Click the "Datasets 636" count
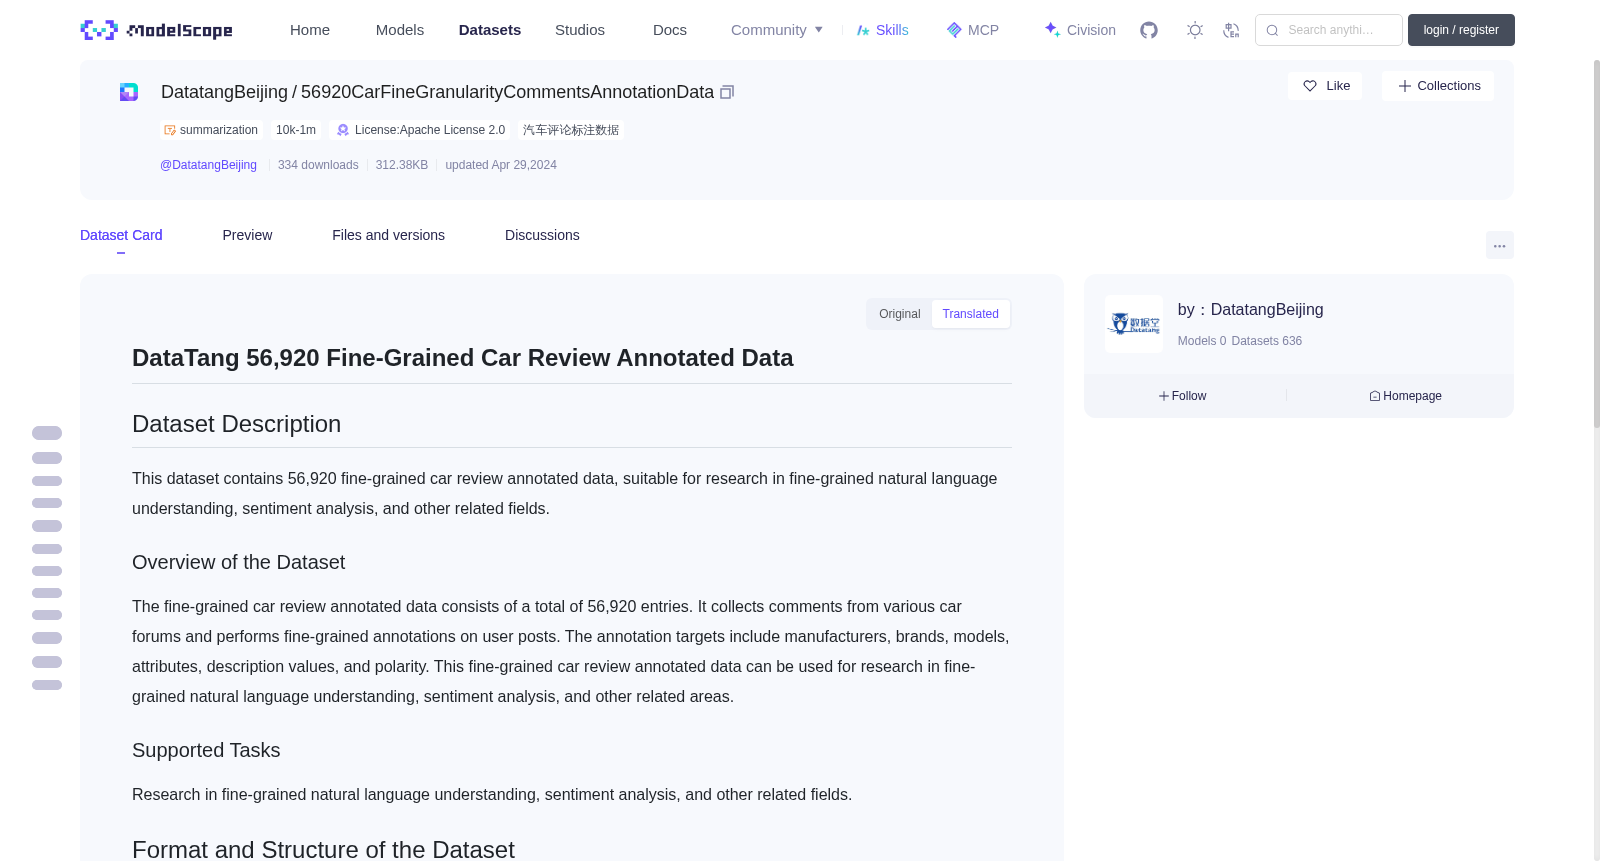Image resolution: width=1600 pixels, height=861 pixels. point(1267,341)
